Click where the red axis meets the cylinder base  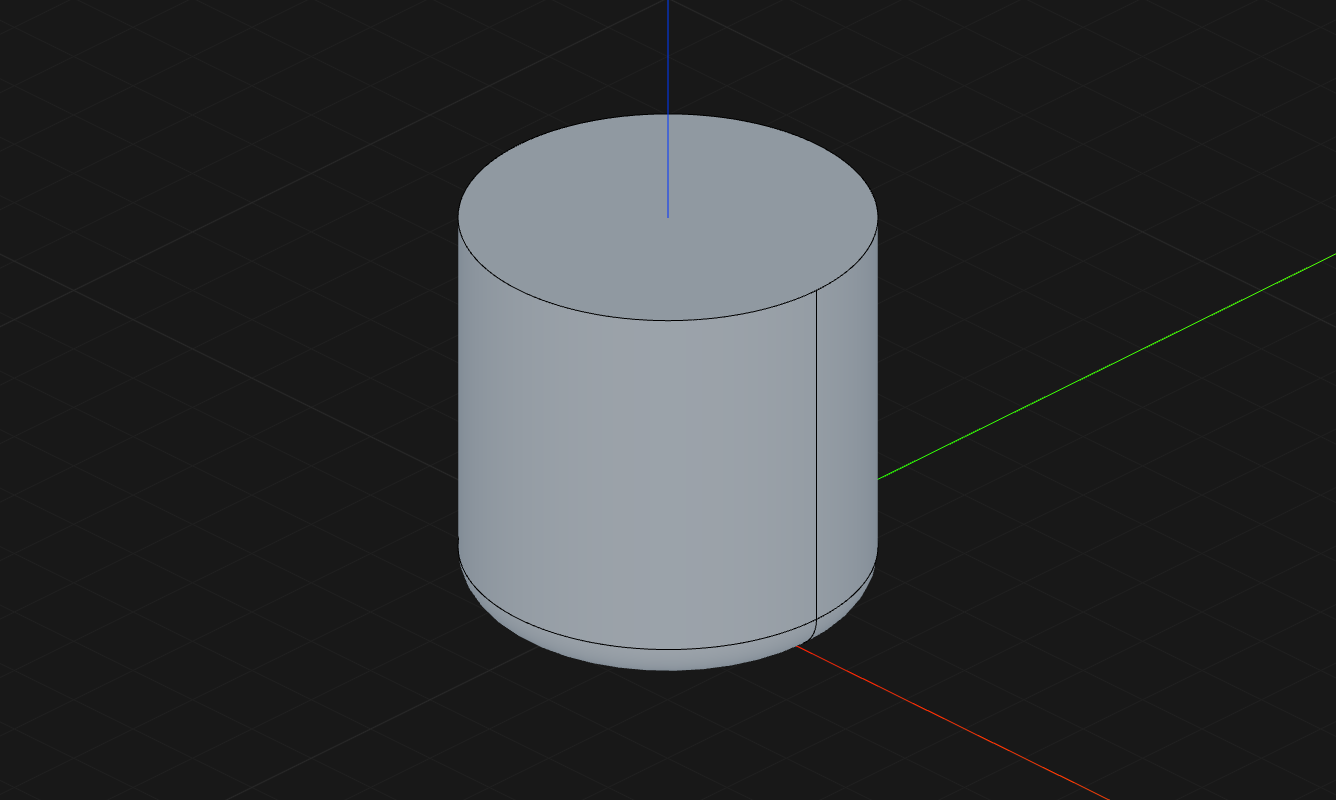797,646
